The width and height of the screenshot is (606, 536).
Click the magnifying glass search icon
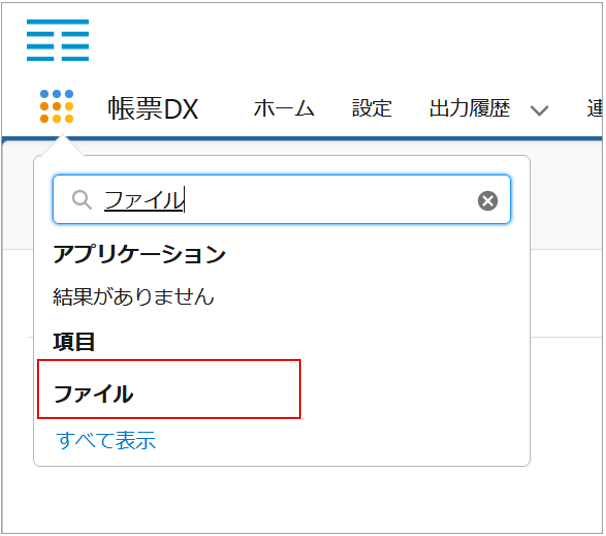coord(81,201)
